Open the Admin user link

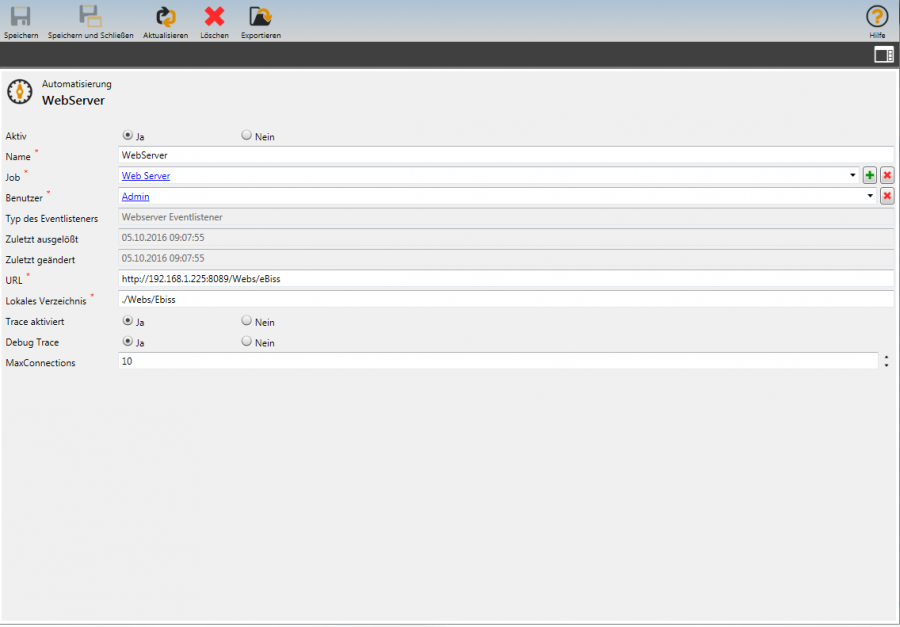(135, 196)
